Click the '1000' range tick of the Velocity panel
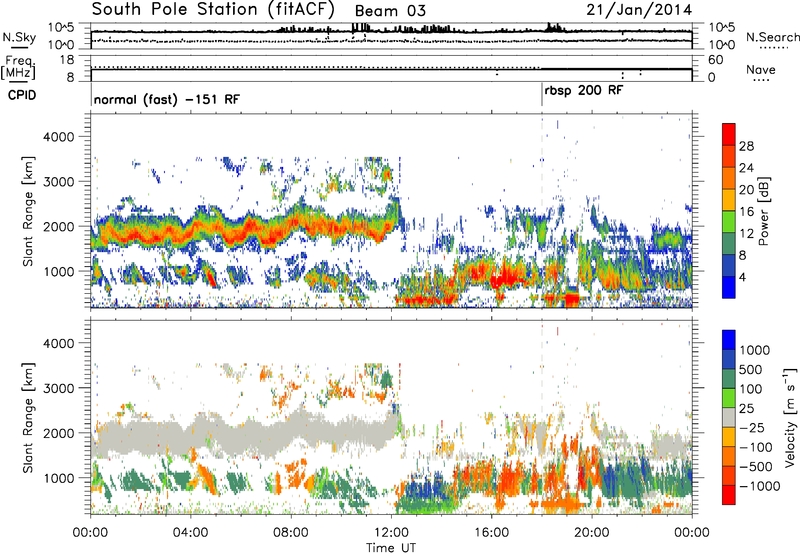Viewport: 800px width, 554px height. pyautogui.click(x=58, y=478)
